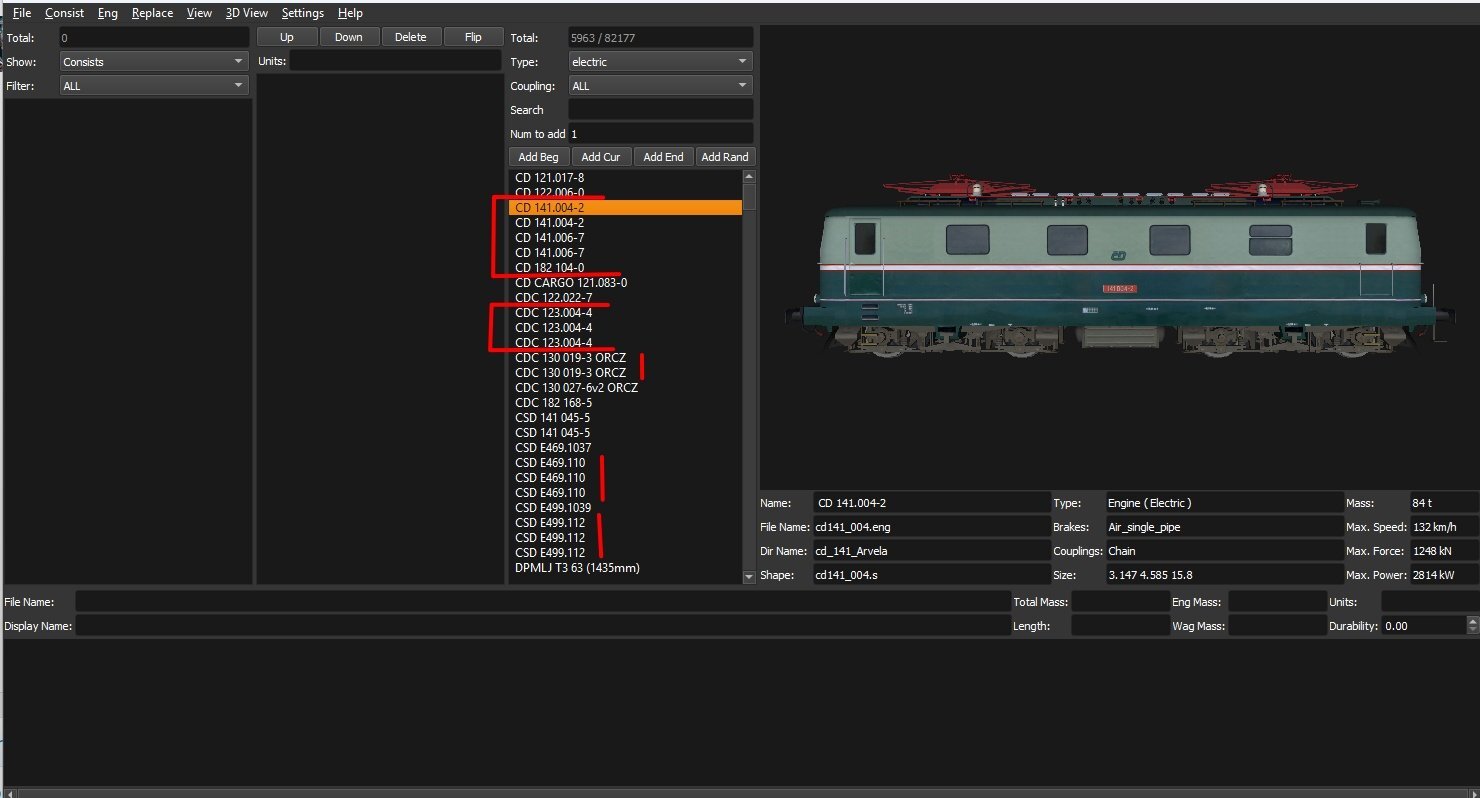Click the Flip button
The image size is (1480, 798).
(x=474, y=37)
